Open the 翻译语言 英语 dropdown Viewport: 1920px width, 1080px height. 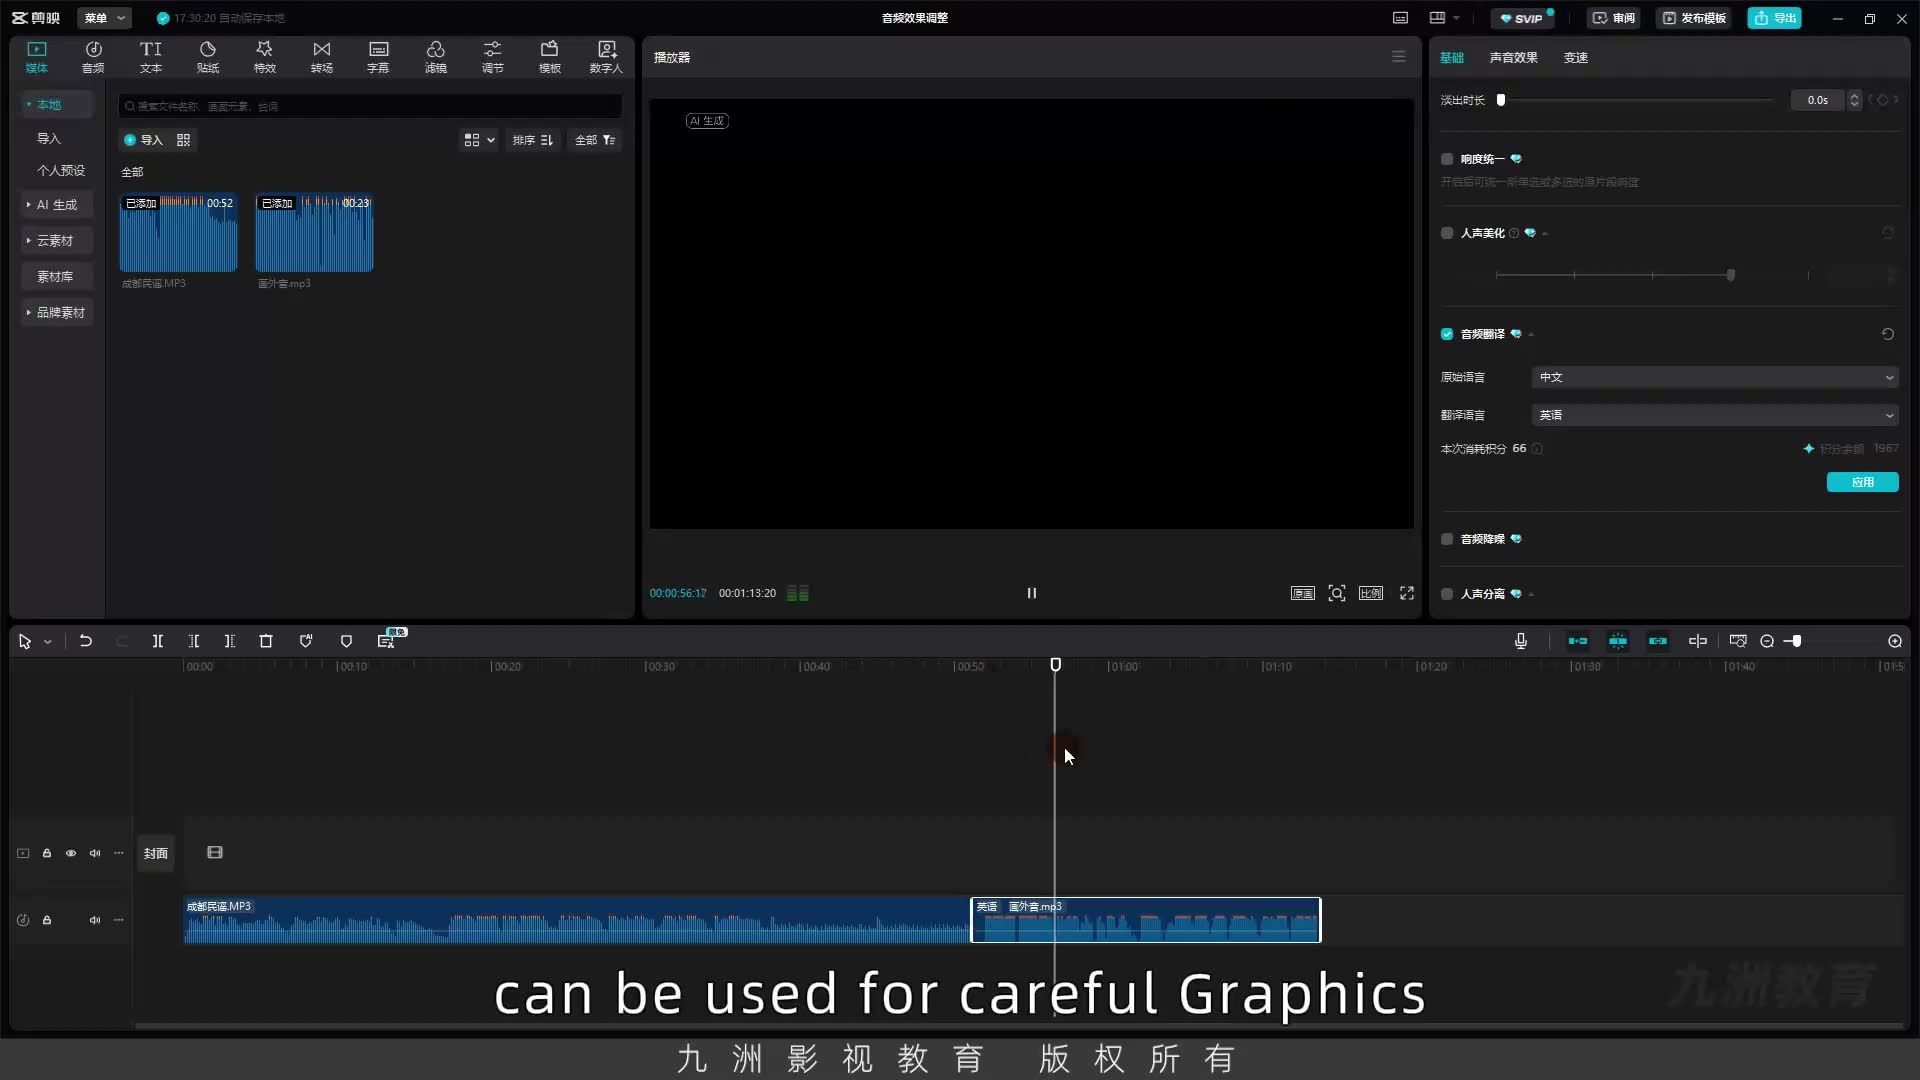1715,415
